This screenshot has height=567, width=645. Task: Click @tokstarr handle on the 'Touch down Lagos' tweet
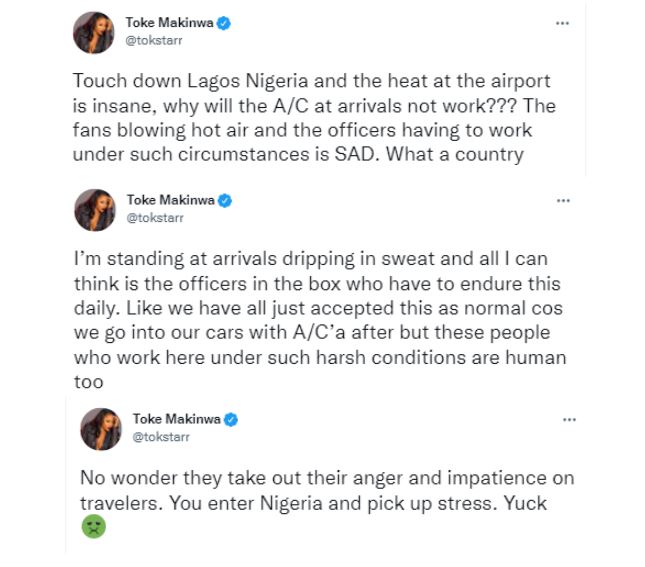pyautogui.click(x=151, y=39)
